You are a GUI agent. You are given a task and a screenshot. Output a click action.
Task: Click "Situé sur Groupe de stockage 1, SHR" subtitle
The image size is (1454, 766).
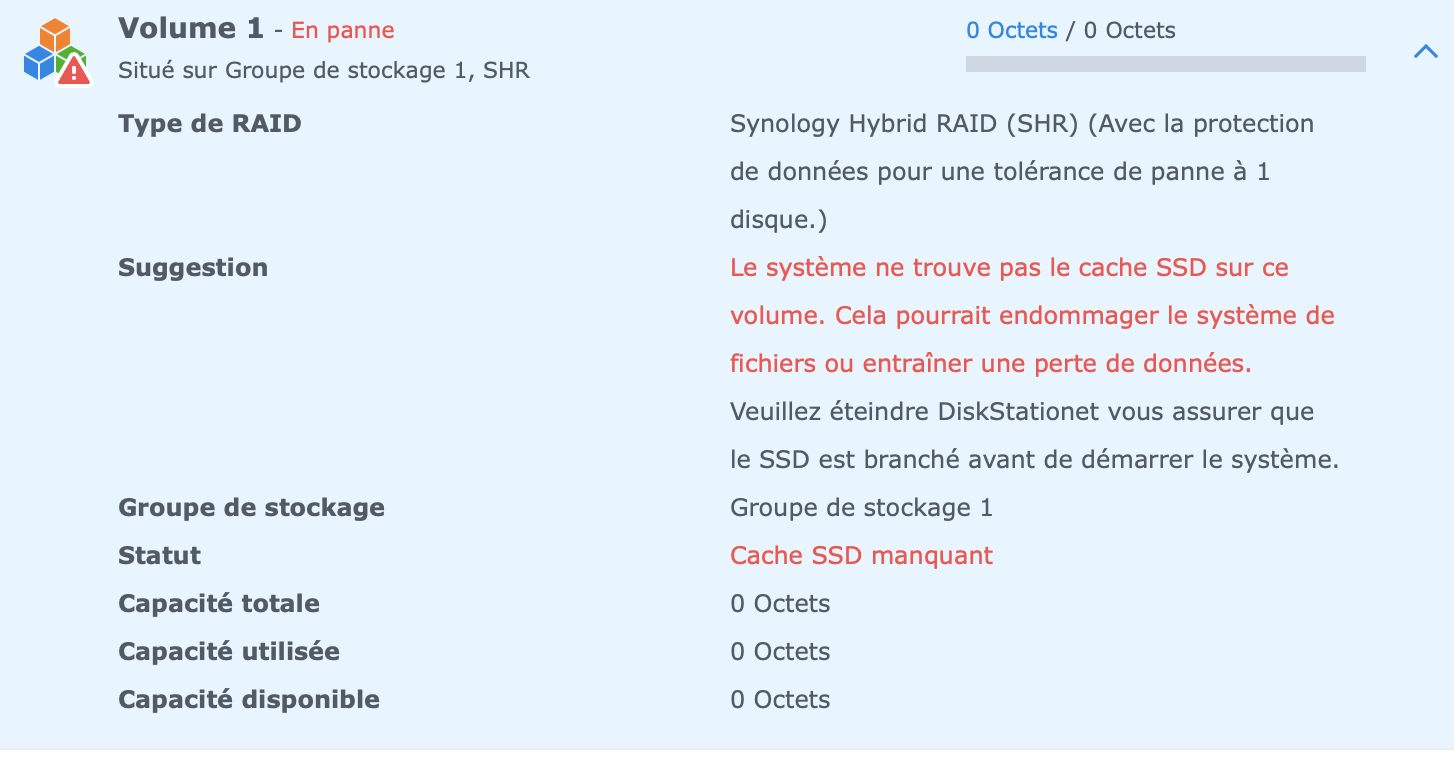[x=324, y=71]
